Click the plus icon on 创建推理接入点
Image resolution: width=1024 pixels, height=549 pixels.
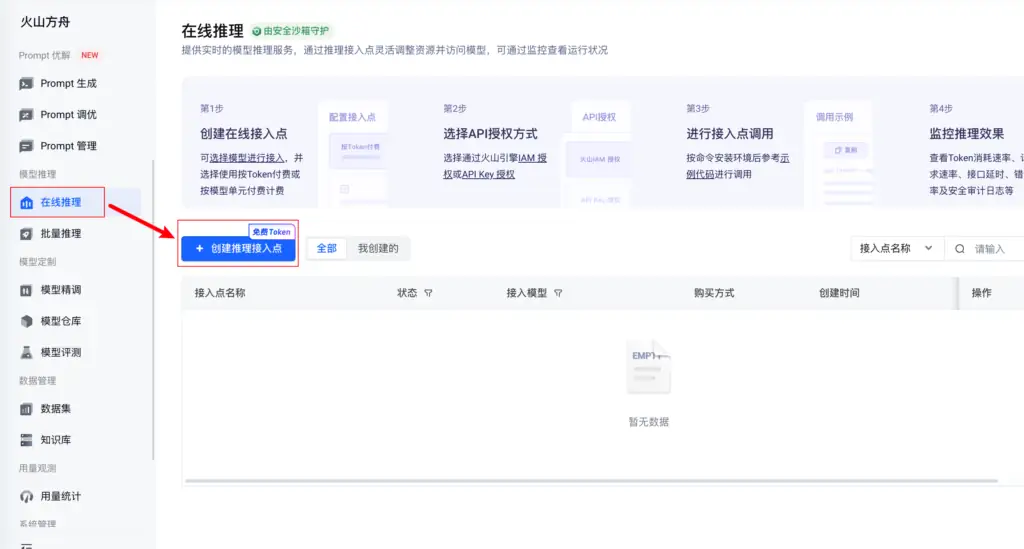click(x=200, y=249)
